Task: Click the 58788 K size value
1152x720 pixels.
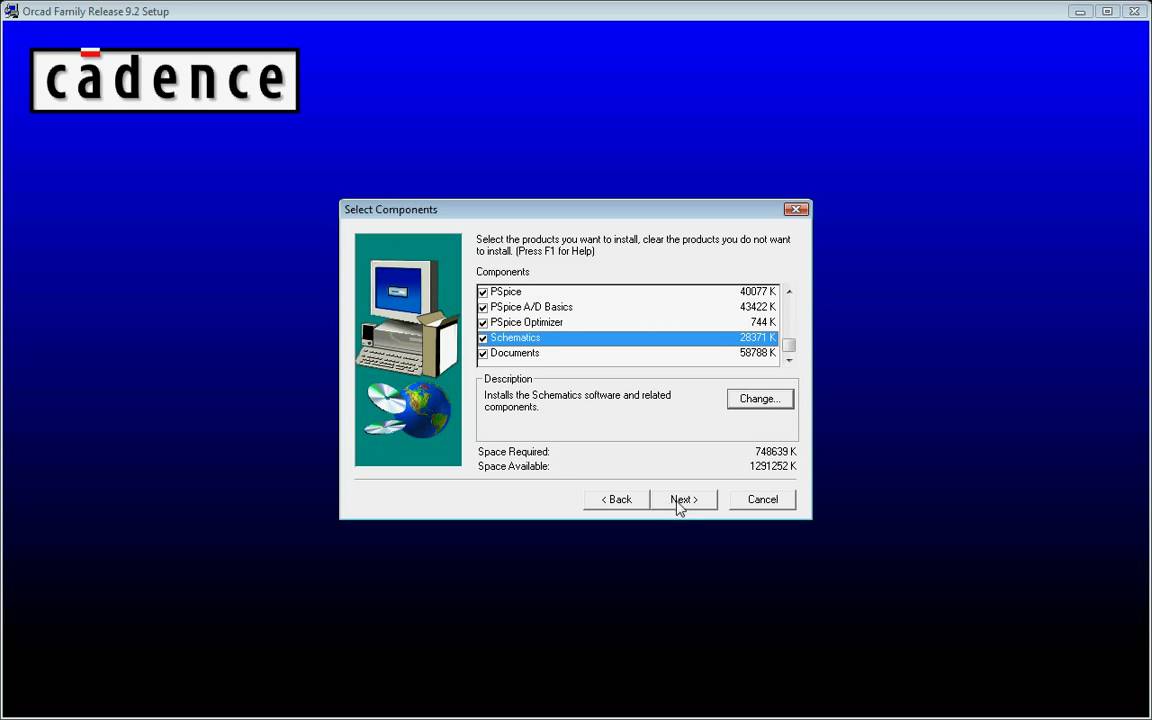Action: [x=757, y=353]
